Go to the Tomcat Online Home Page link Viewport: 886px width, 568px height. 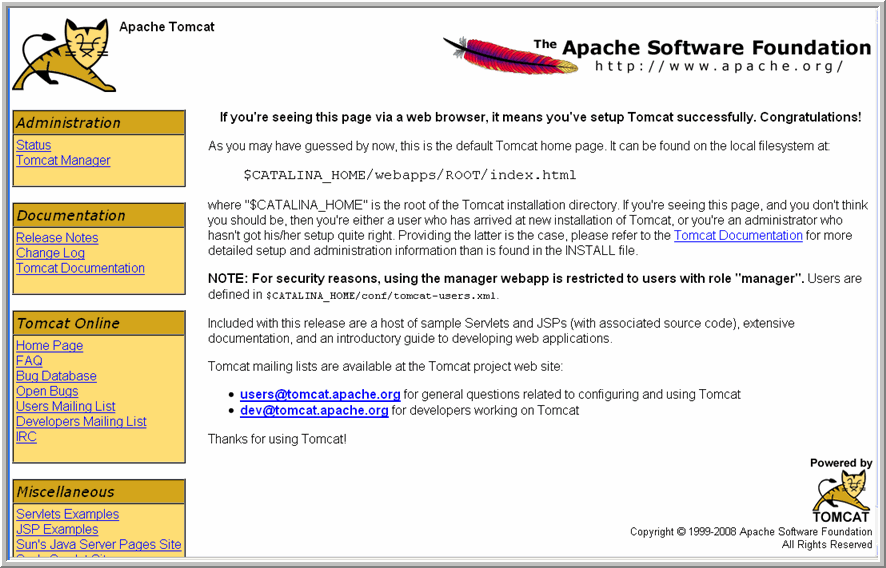[x=49, y=346]
